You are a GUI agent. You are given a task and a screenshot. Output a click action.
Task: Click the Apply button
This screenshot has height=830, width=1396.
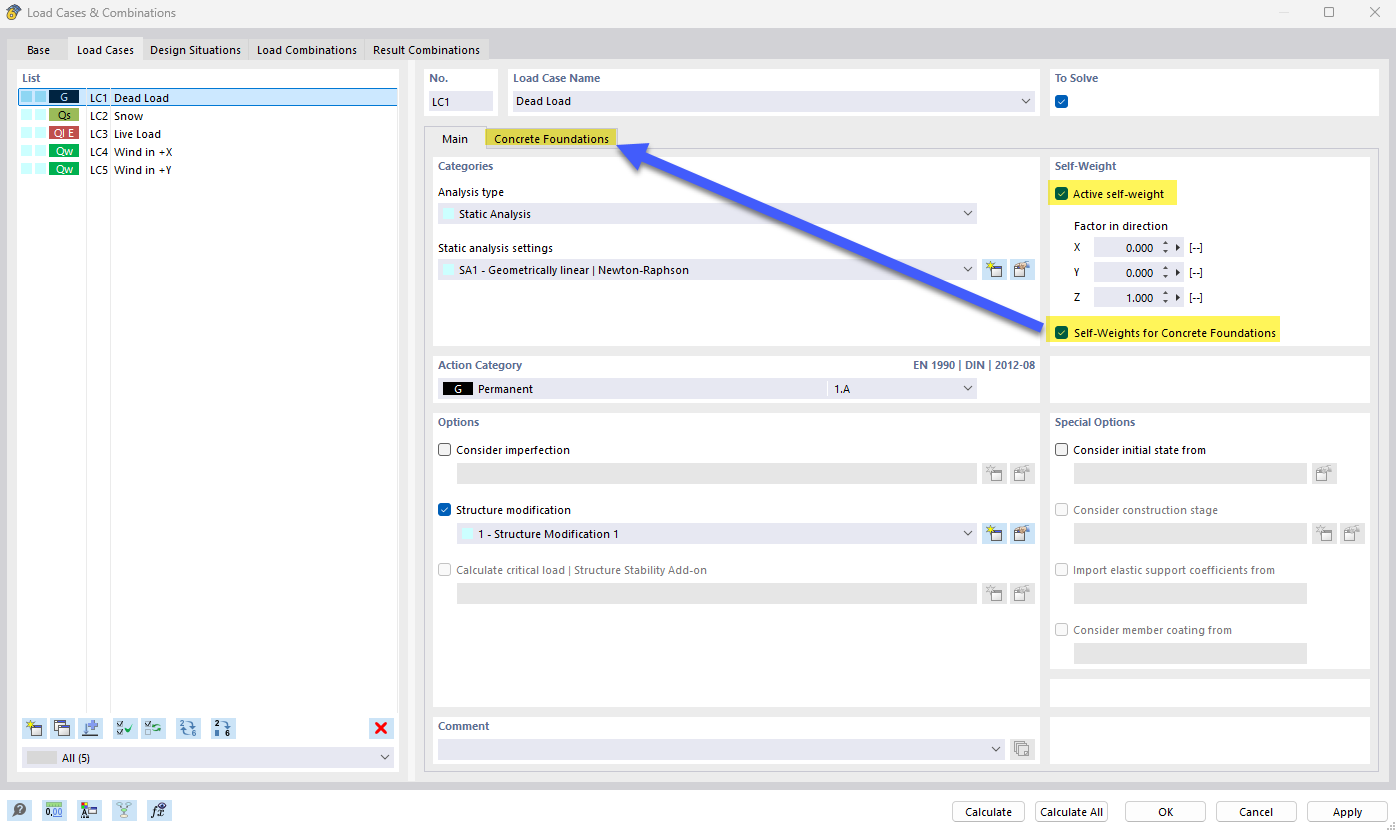(1347, 812)
